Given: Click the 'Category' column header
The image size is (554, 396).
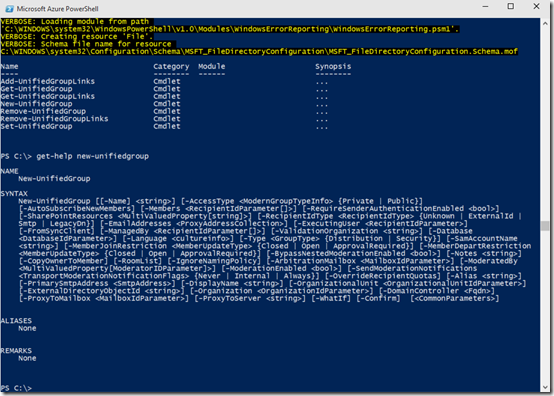Looking at the screenshot, I should click(x=171, y=66).
